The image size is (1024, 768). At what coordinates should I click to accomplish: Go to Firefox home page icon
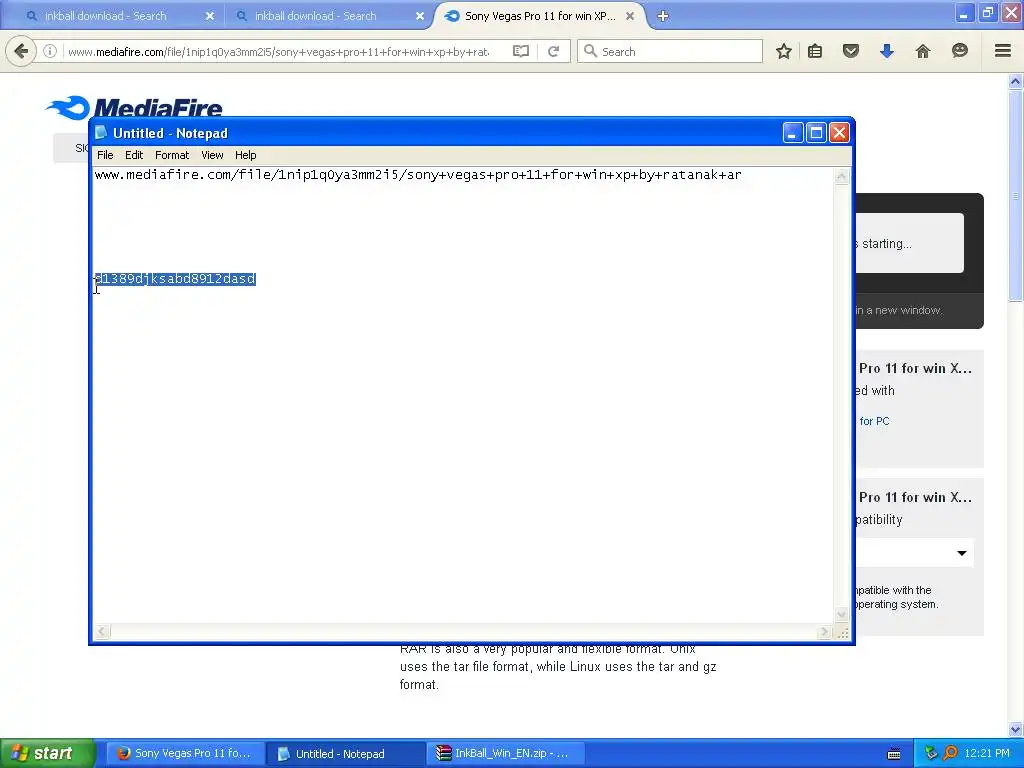[x=923, y=51]
